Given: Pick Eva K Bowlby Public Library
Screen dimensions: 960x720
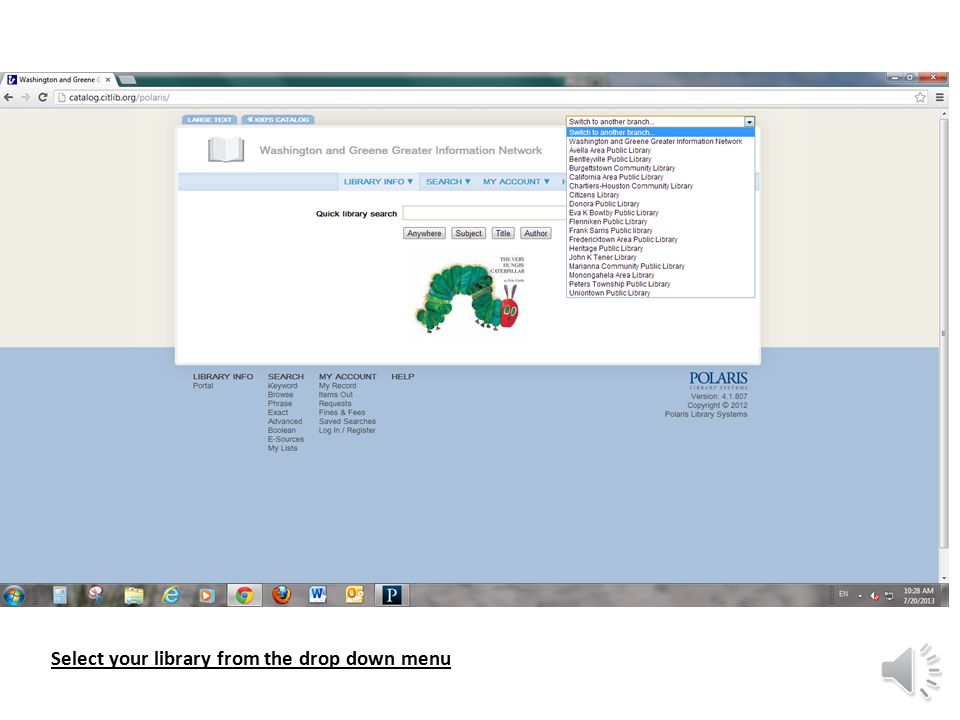Looking at the screenshot, I should 660,212.
